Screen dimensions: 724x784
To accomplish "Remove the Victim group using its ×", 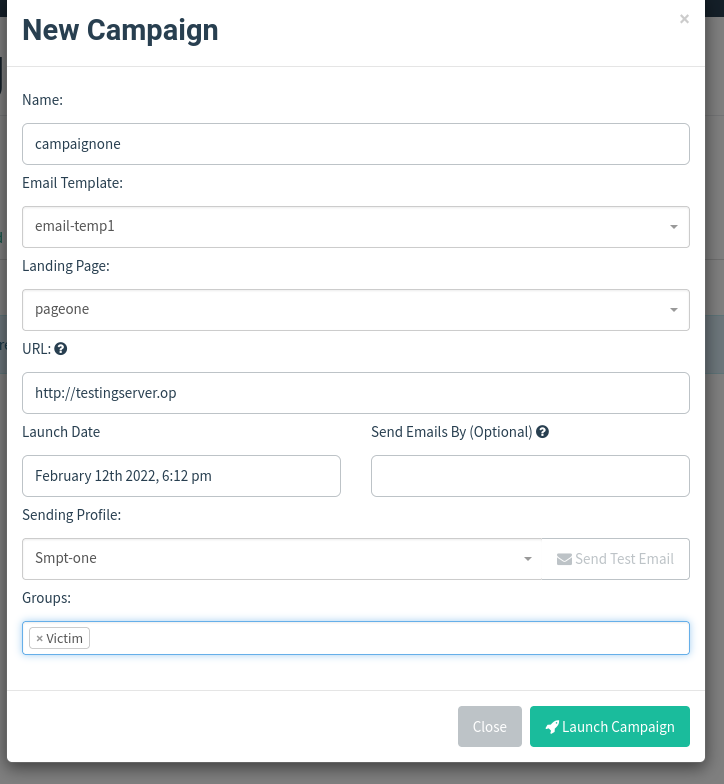I will [39, 638].
